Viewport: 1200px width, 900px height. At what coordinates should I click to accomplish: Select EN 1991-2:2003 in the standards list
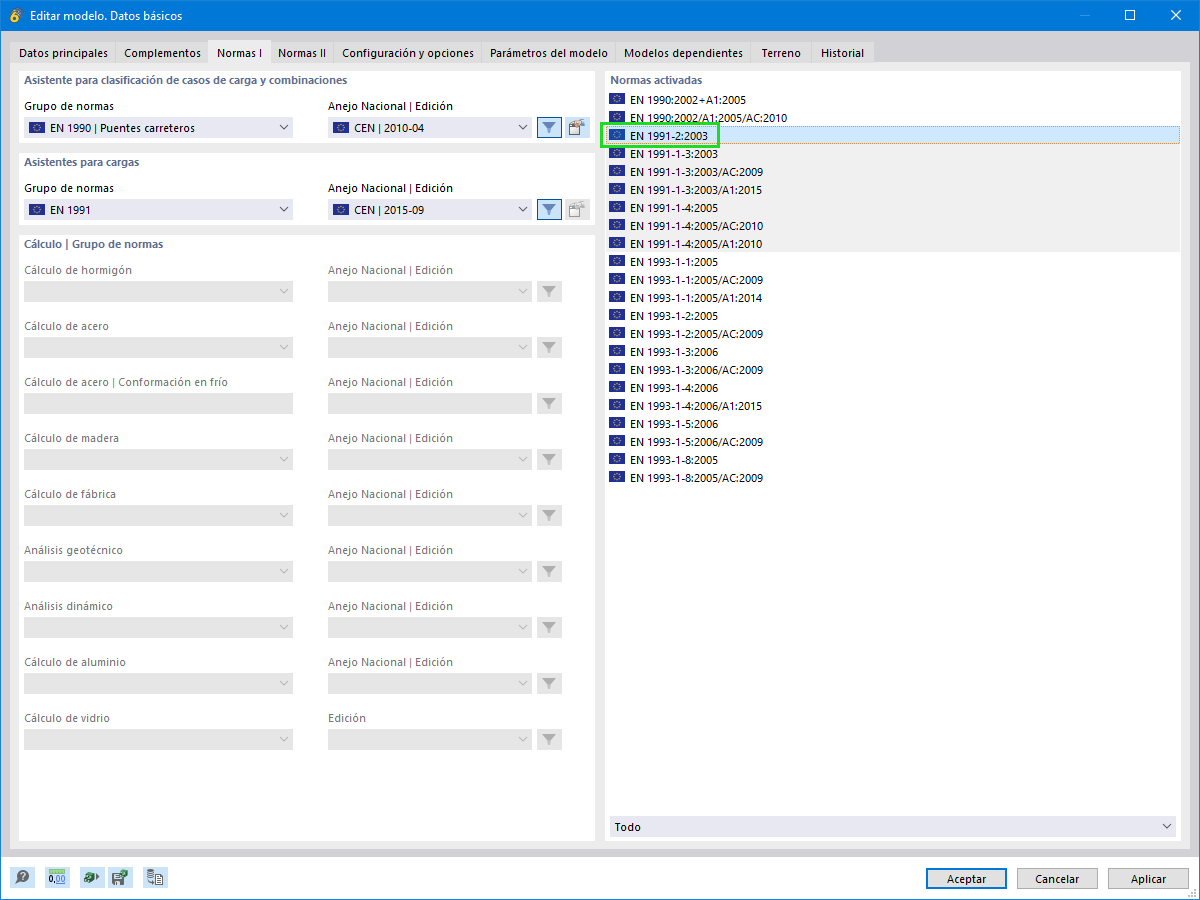click(893, 136)
